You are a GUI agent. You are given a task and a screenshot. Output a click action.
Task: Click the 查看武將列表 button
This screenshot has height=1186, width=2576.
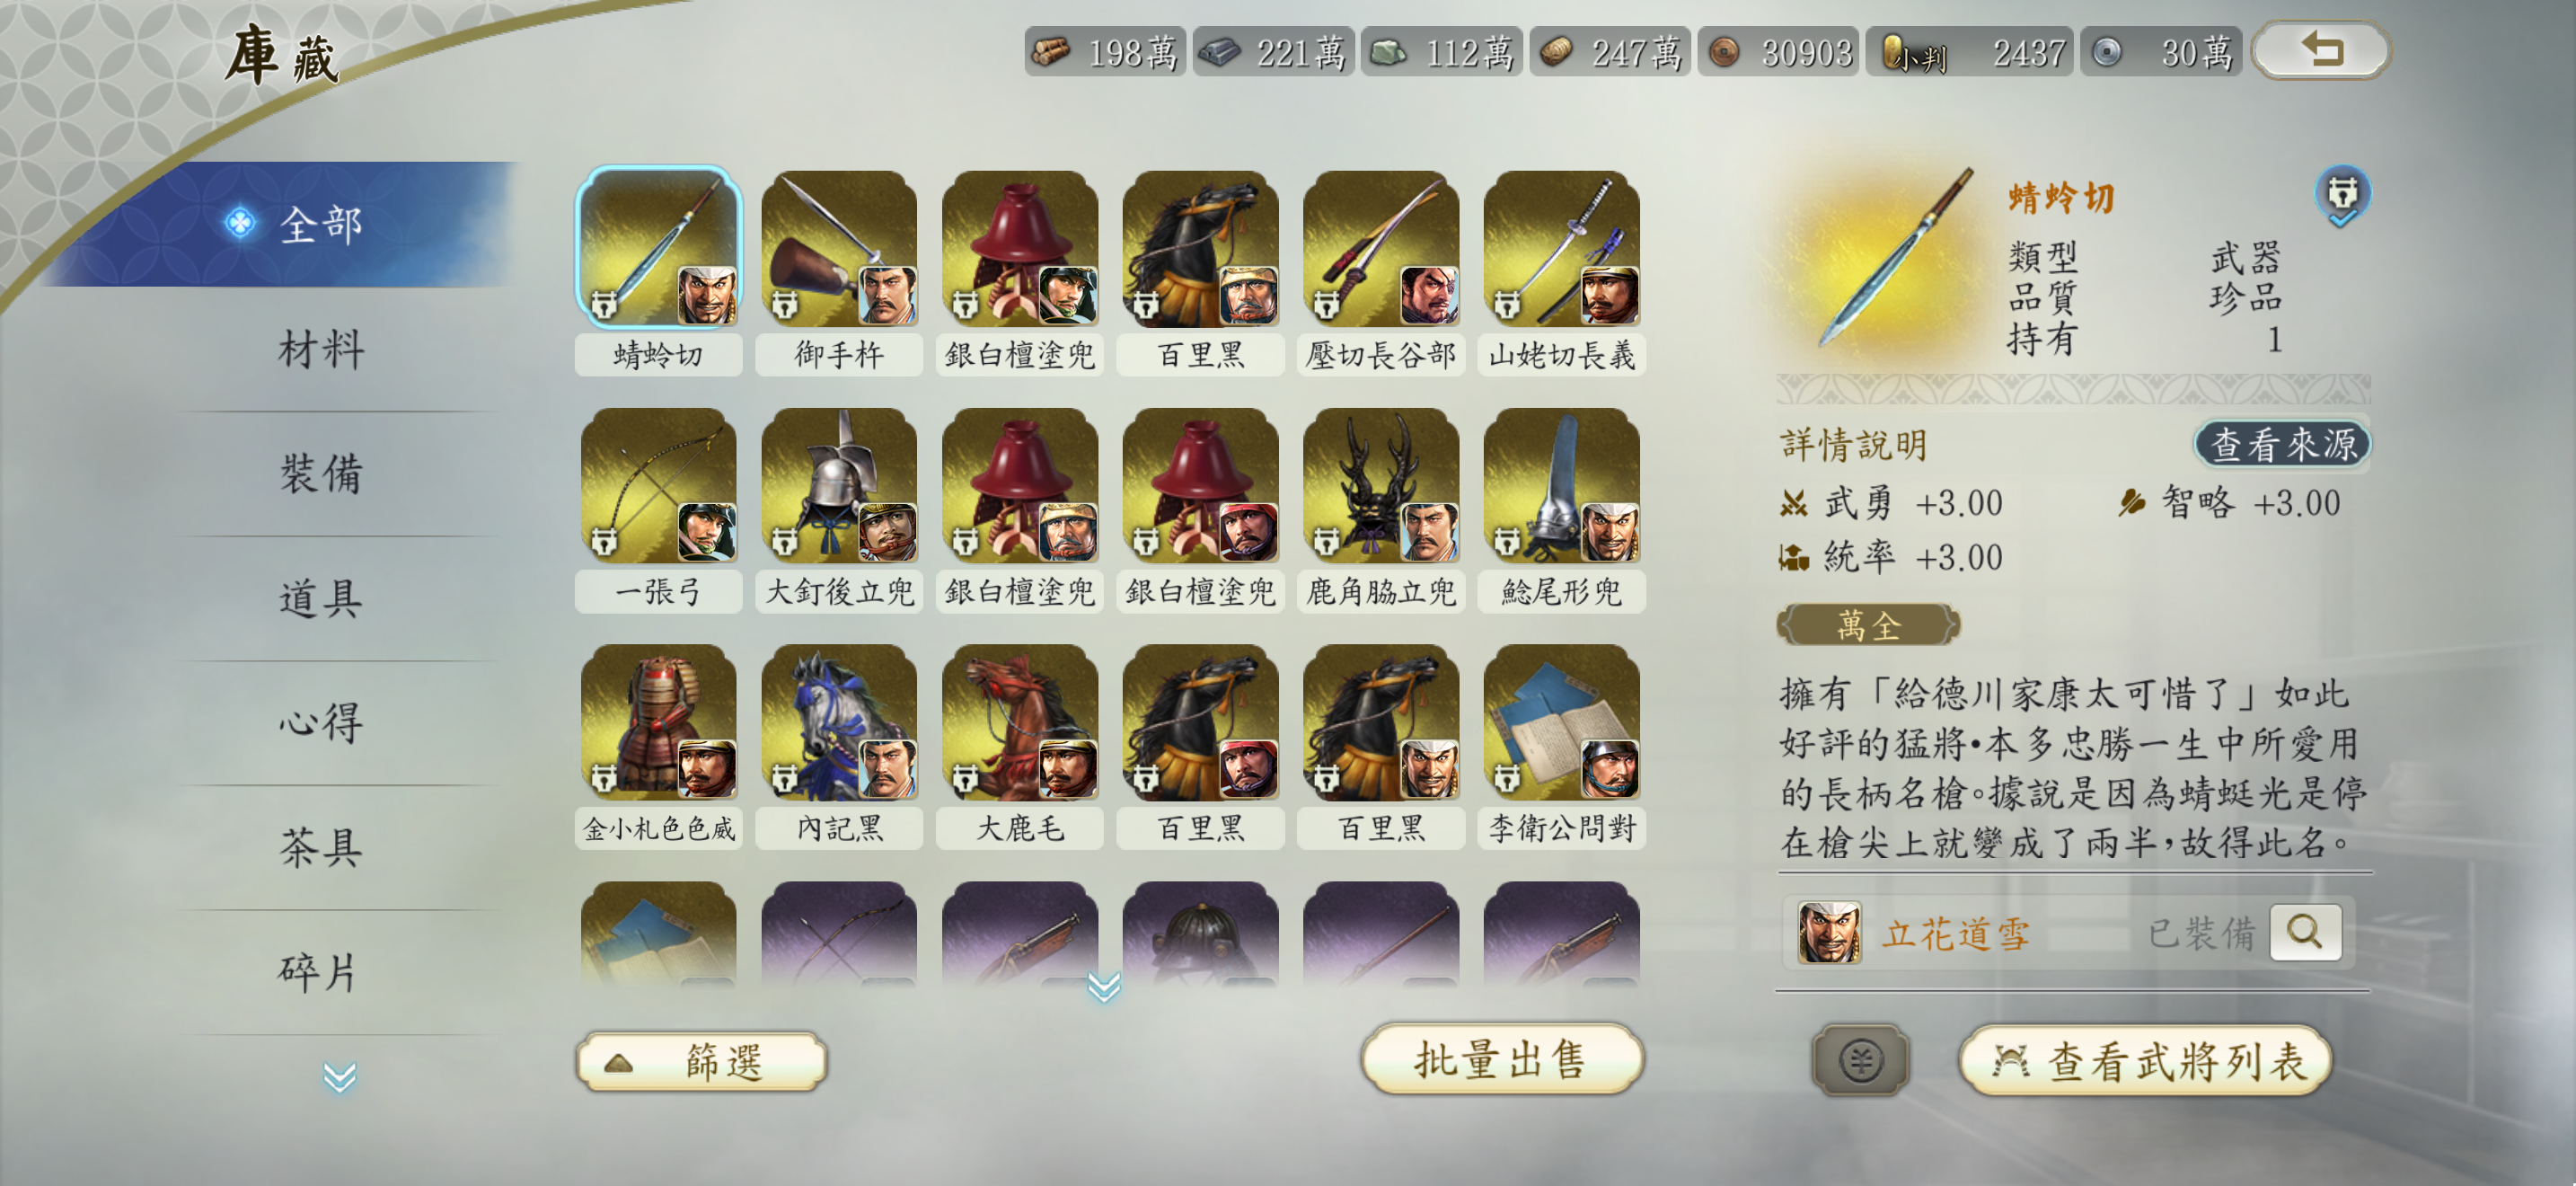2145,1060
